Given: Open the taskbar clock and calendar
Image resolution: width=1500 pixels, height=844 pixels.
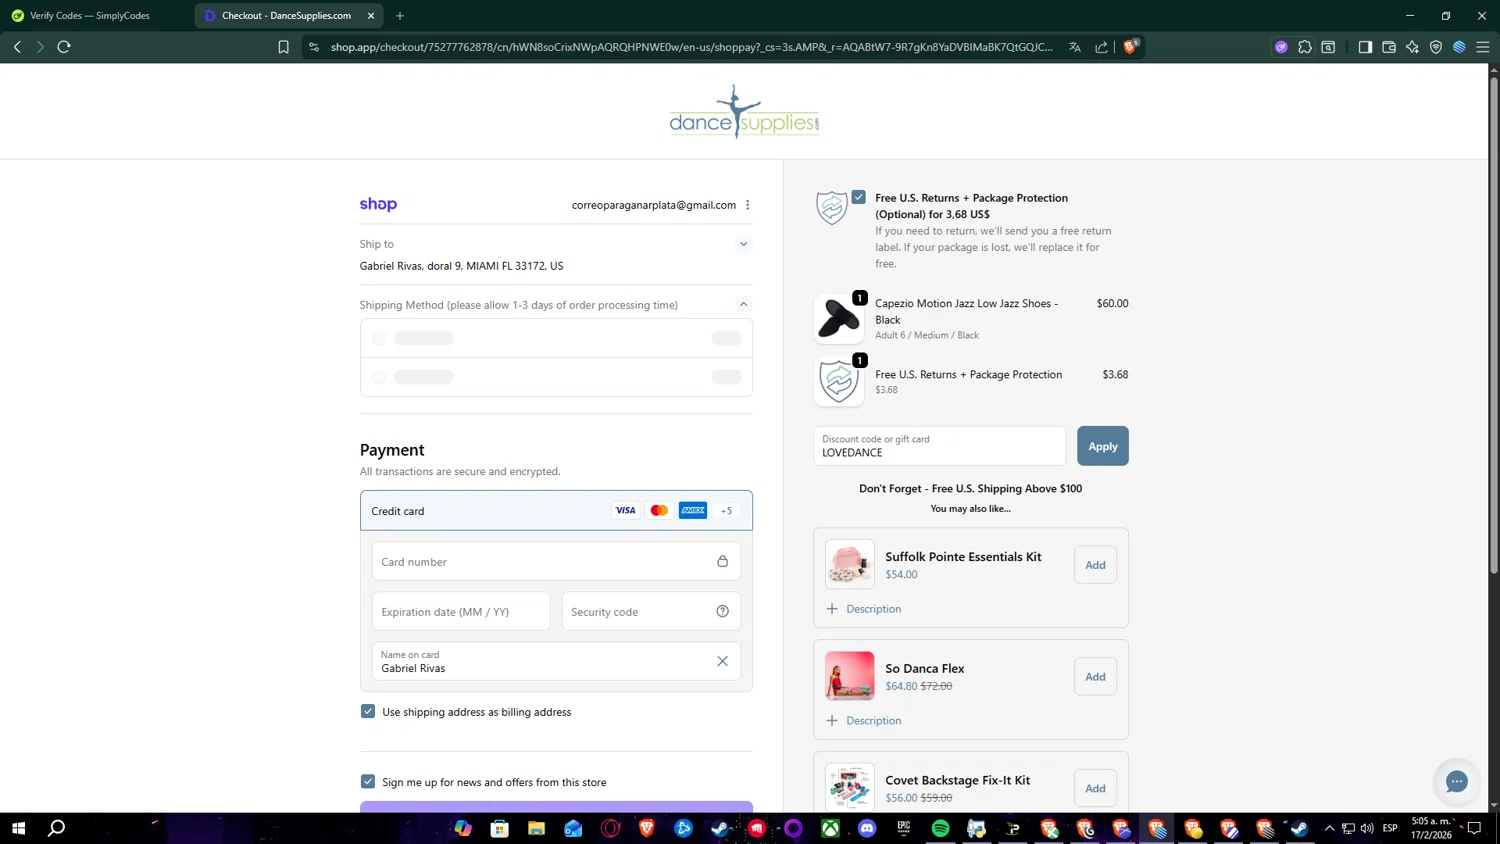Looking at the screenshot, I should point(1431,828).
